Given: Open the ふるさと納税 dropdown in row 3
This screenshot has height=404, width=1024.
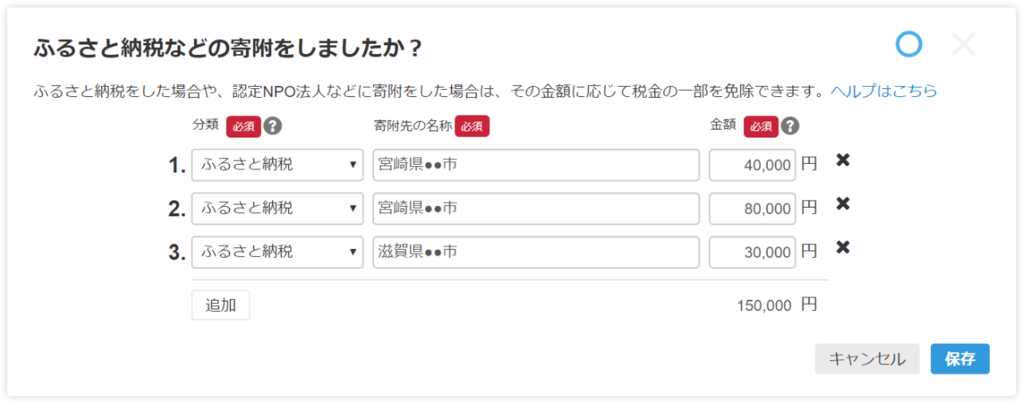Looking at the screenshot, I should [277, 252].
